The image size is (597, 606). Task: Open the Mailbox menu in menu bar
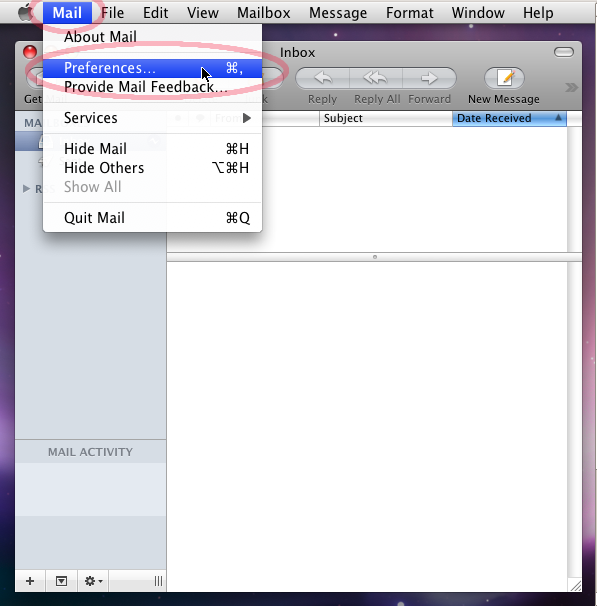point(264,13)
